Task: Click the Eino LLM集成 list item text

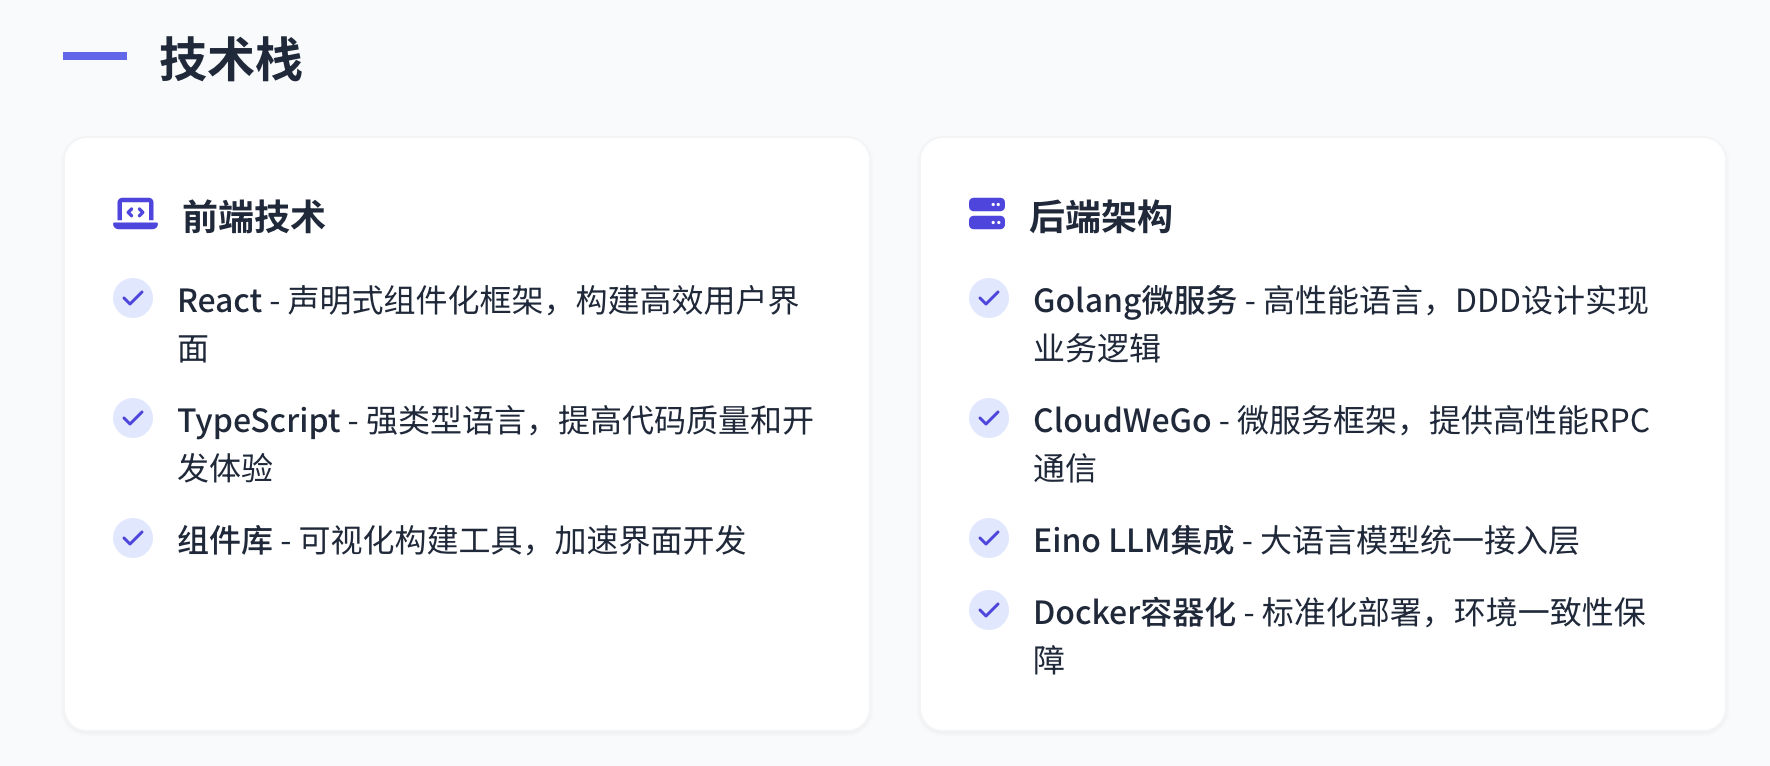Action: tap(1306, 541)
